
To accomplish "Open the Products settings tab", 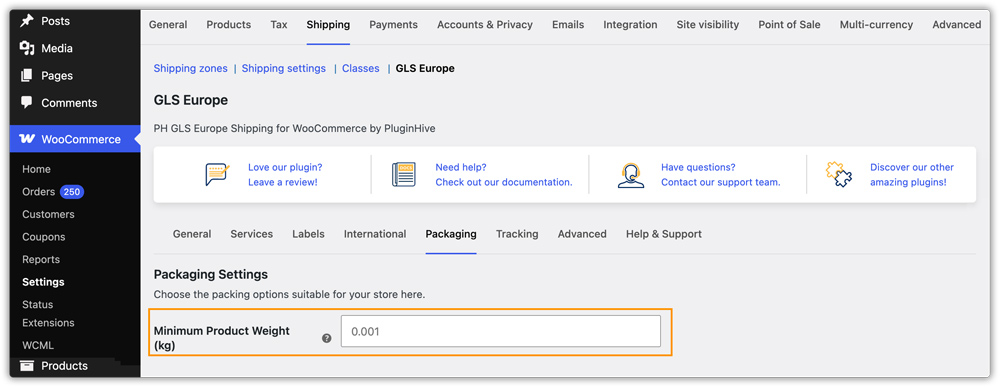I will tap(228, 25).
